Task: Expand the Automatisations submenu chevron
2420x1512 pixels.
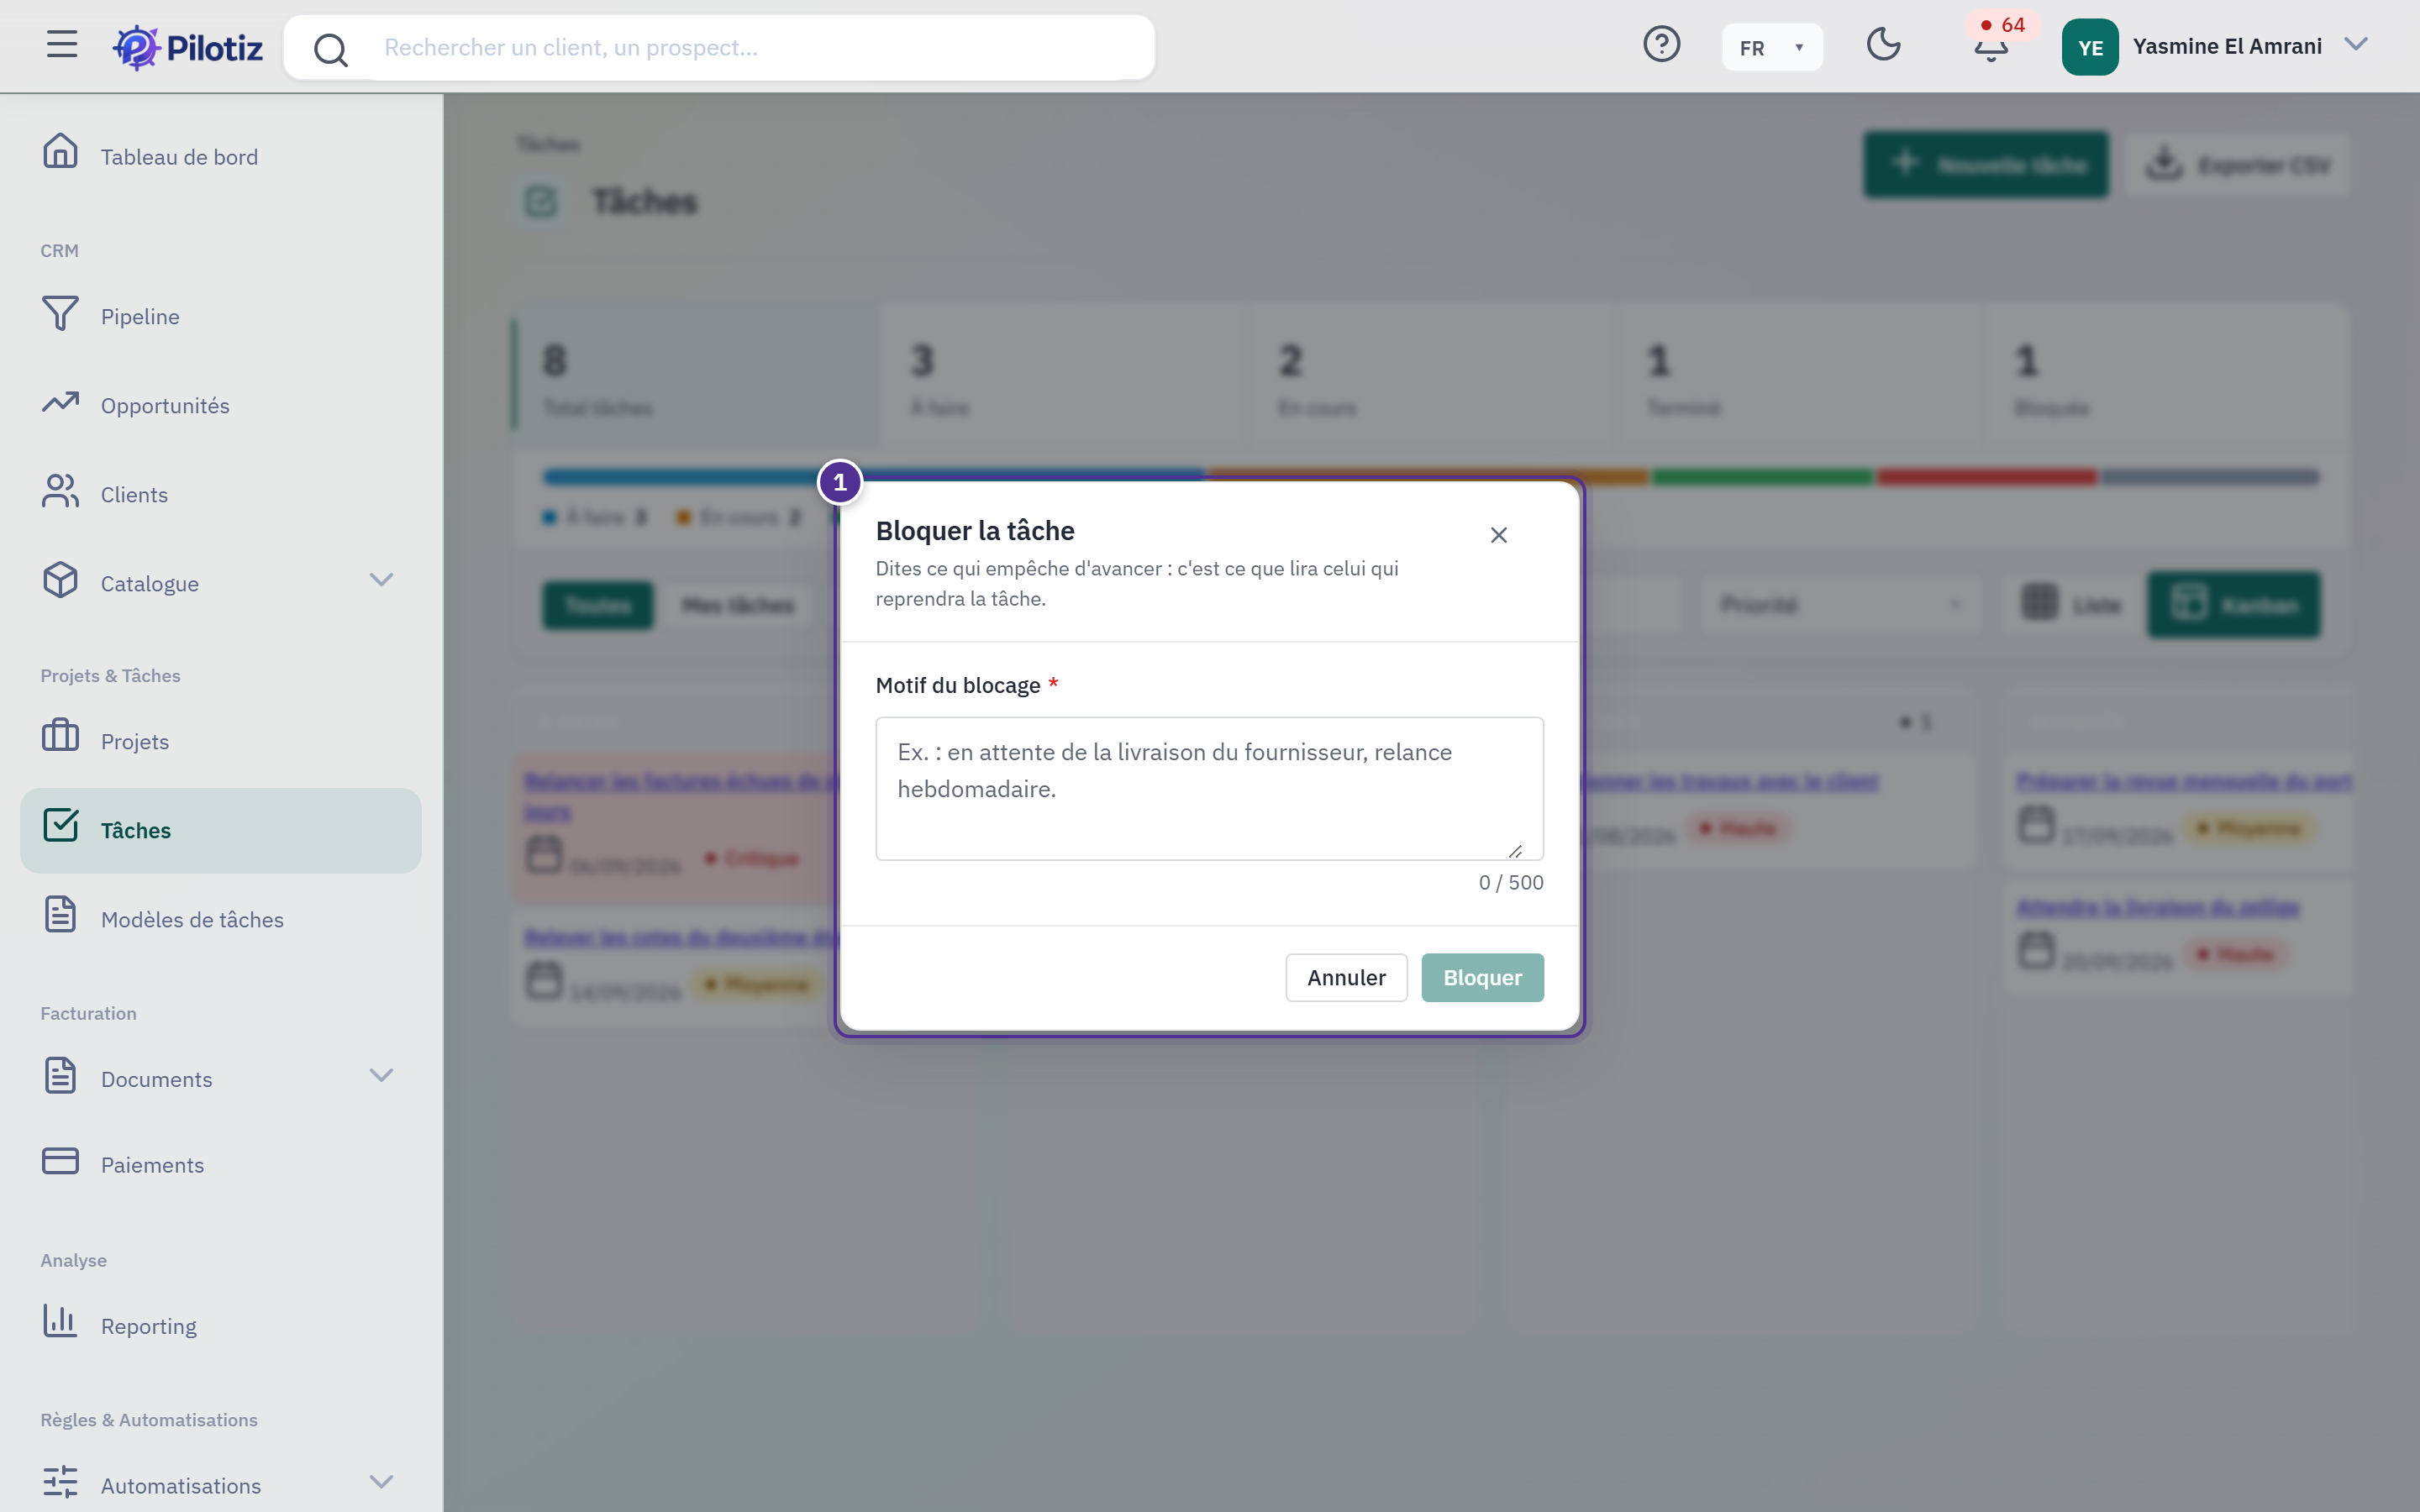Action: 381,1482
